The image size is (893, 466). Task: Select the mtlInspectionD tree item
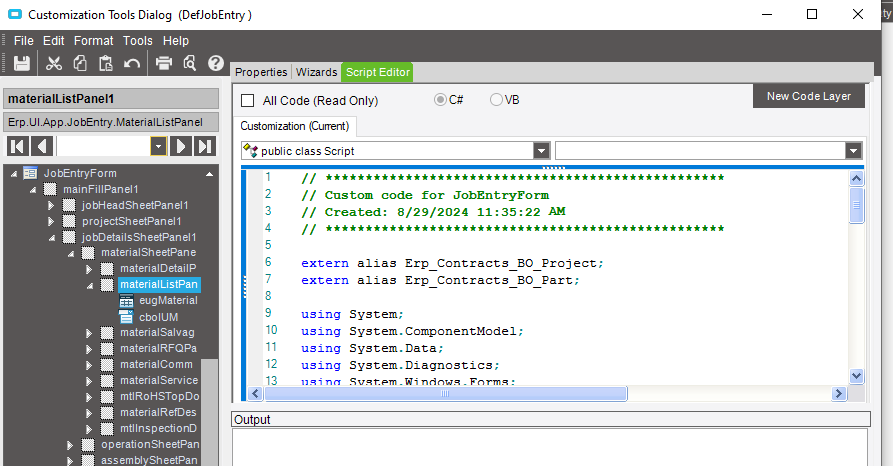(x=158, y=428)
